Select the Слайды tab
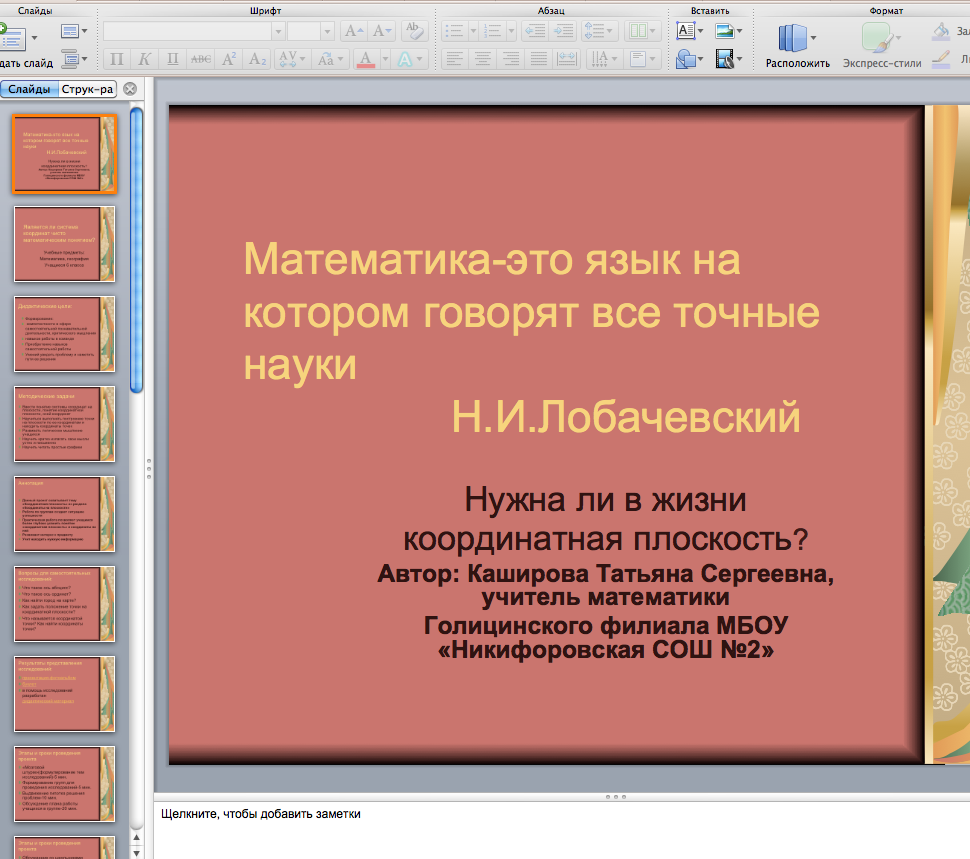Screen dimensions: 970x859 point(29,89)
